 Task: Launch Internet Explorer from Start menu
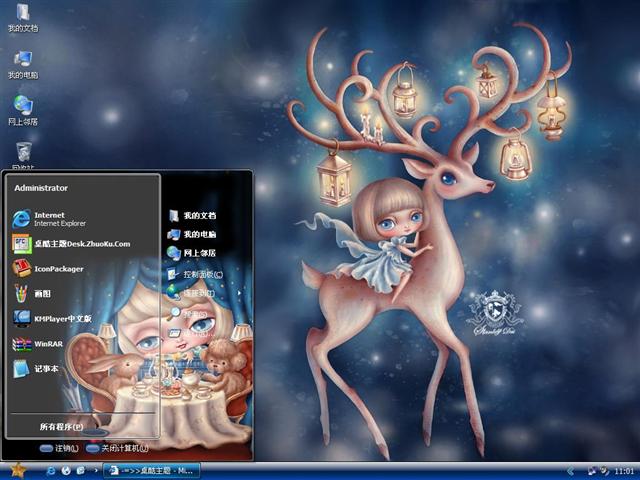[49, 219]
